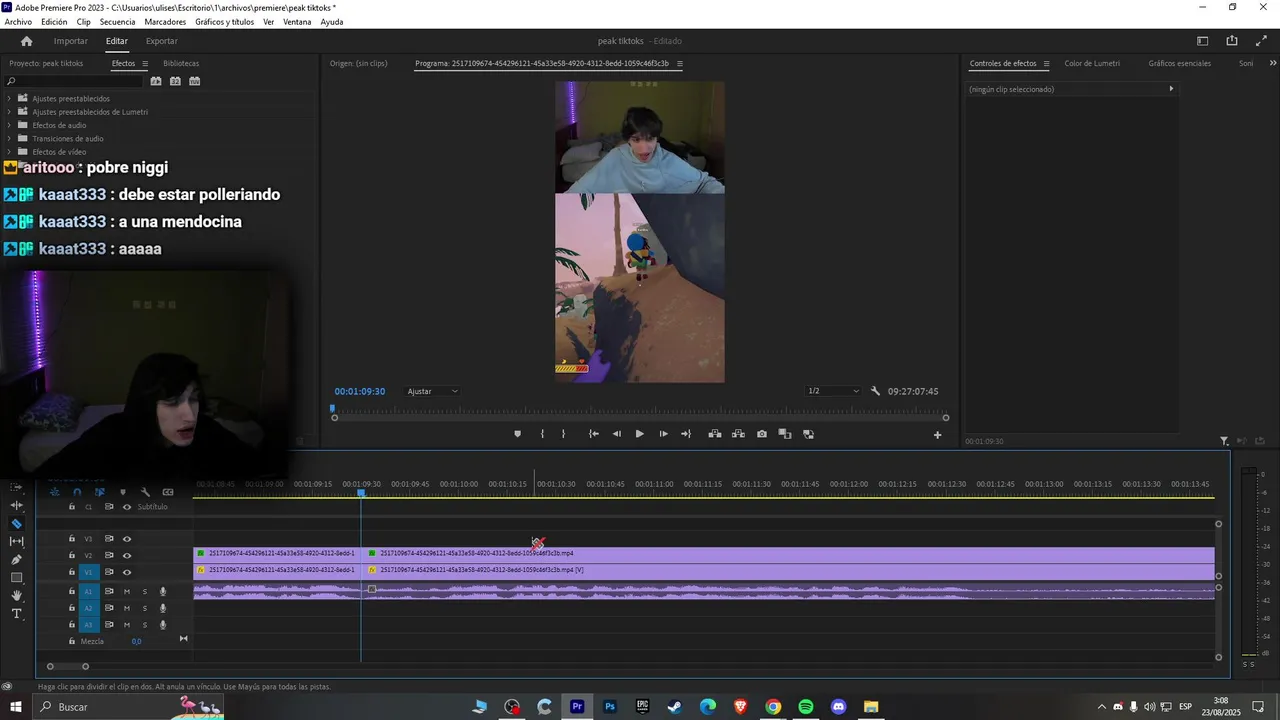Export frame with camera icon
This screenshot has height=720, width=1280.
(762, 434)
